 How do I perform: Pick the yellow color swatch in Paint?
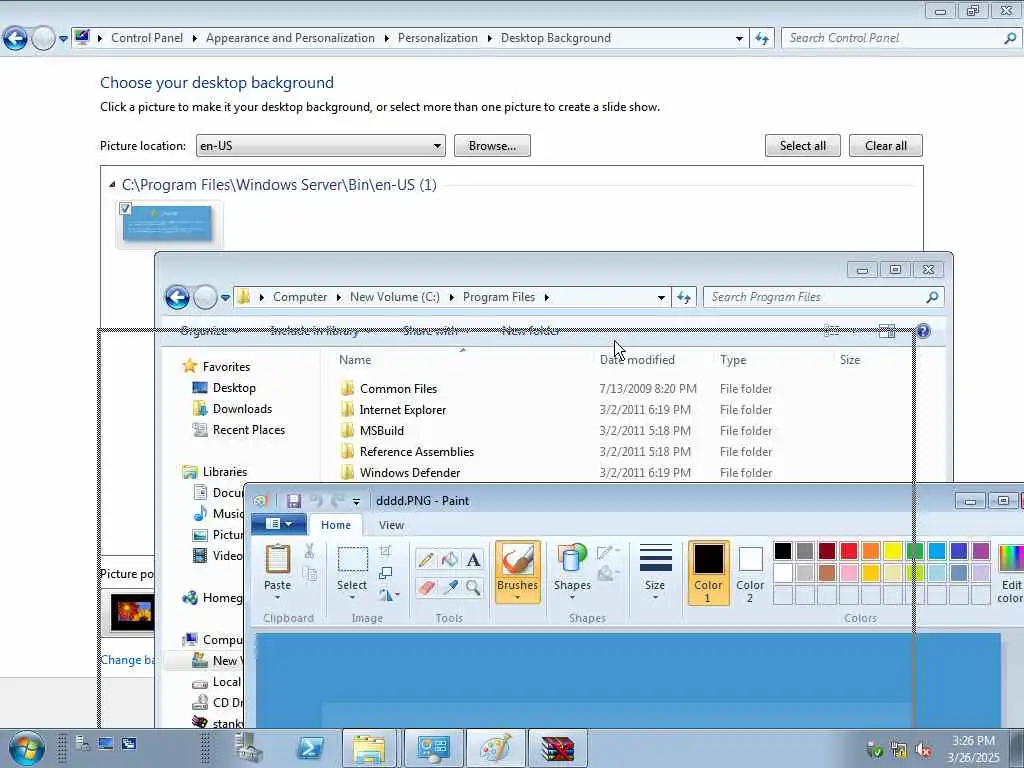(893, 551)
